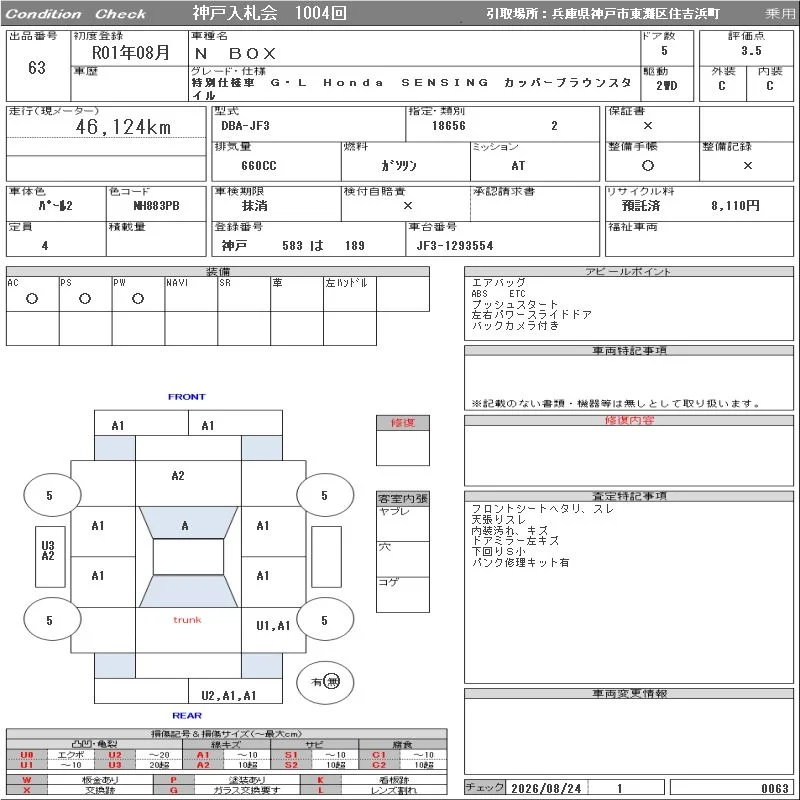Click the "U3 A2" side damage box

point(49,556)
